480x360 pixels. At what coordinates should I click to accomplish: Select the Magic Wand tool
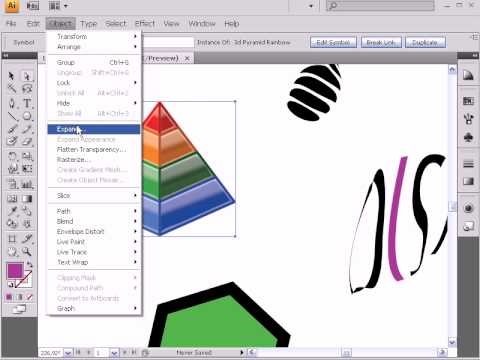click(x=12, y=89)
